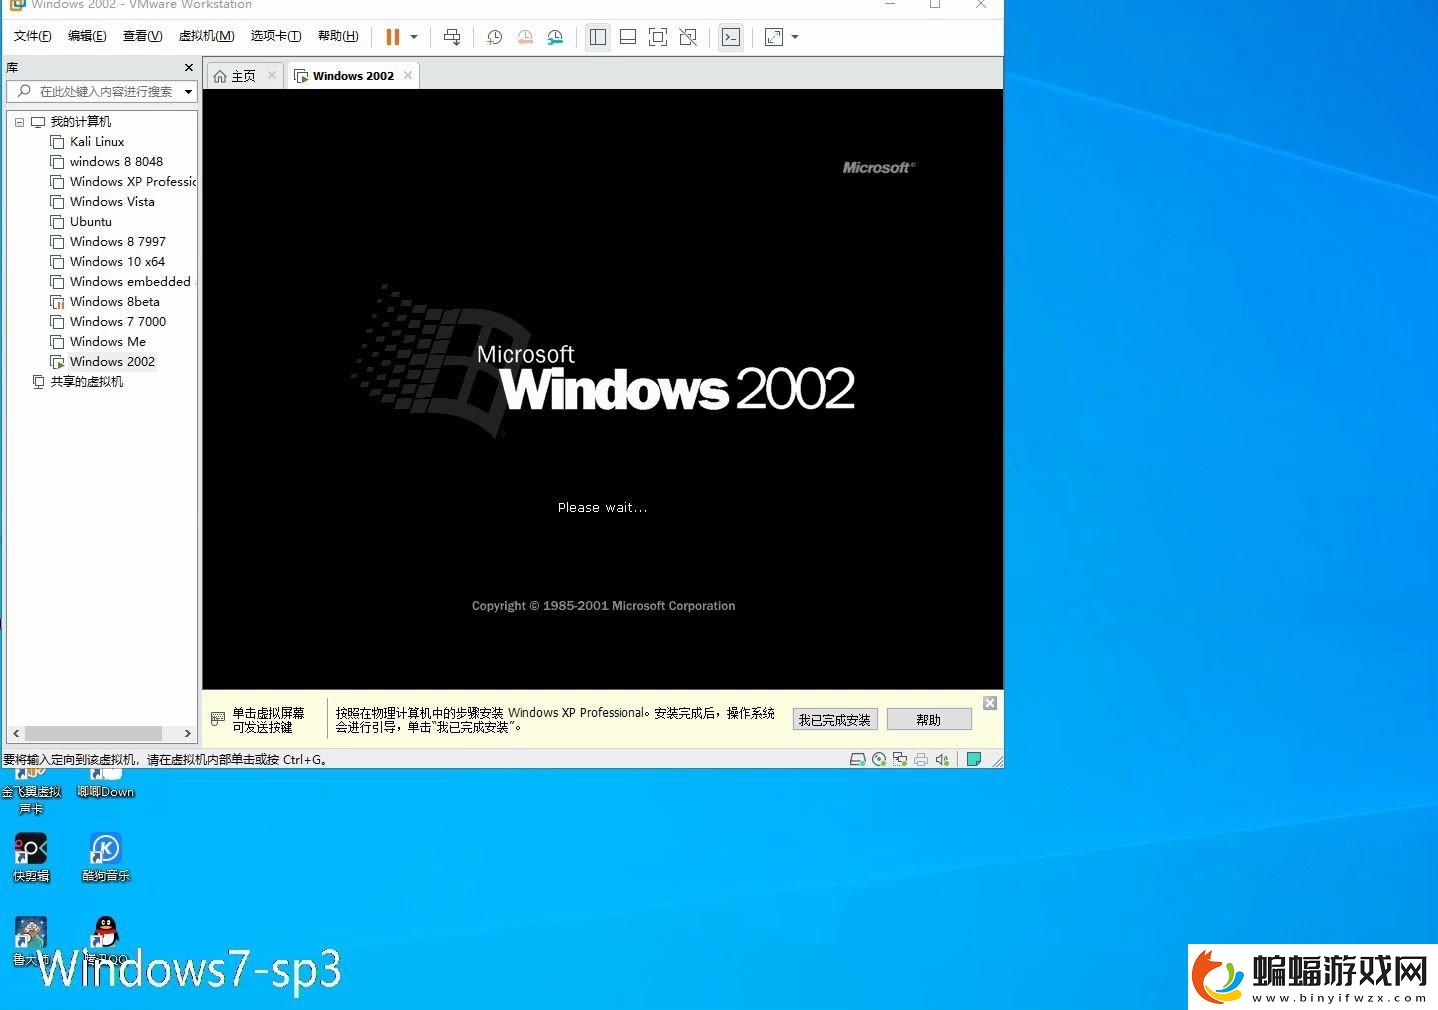
Task: Toggle the library sidebar view icon
Action: point(598,37)
